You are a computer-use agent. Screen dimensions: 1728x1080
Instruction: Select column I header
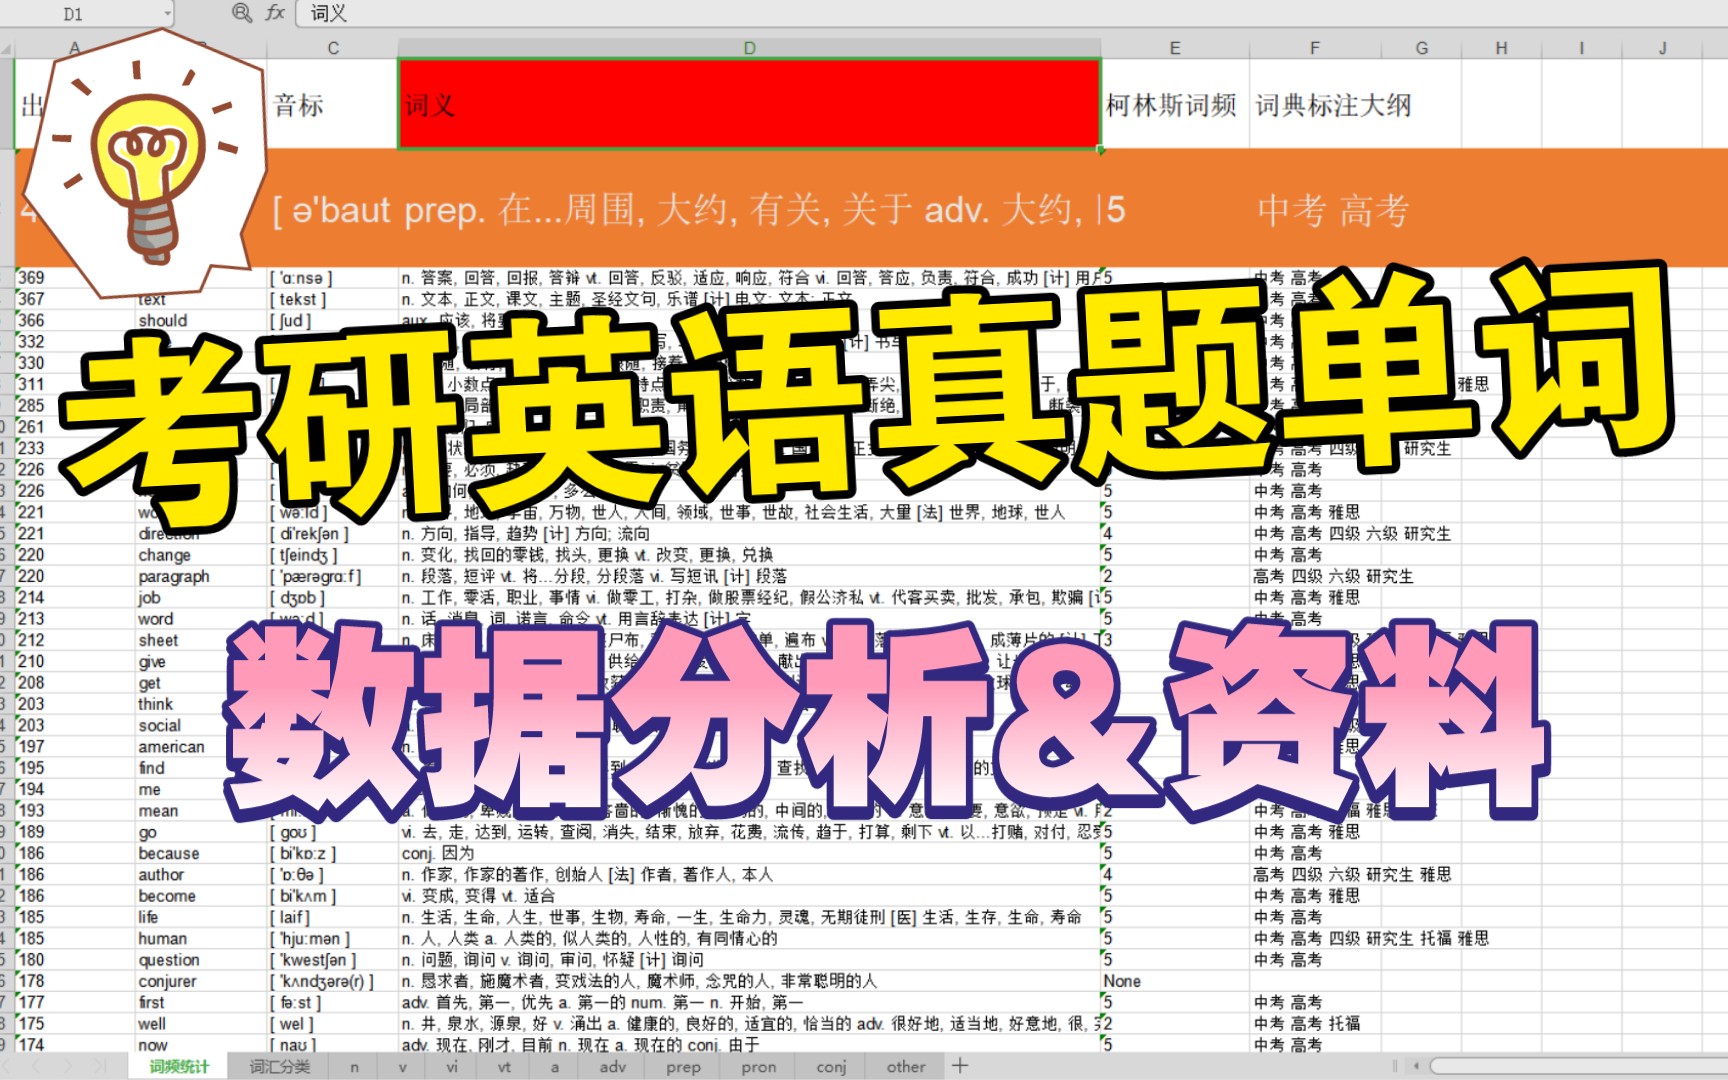tap(1581, 48)
